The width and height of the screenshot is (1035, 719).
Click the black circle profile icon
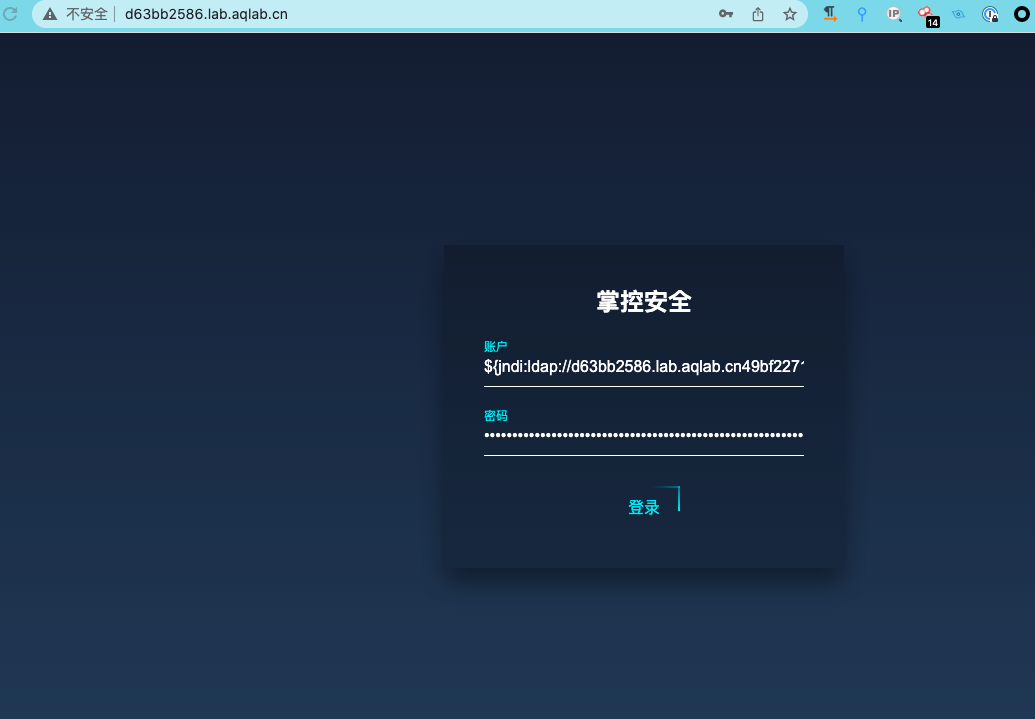[1022, 14]
